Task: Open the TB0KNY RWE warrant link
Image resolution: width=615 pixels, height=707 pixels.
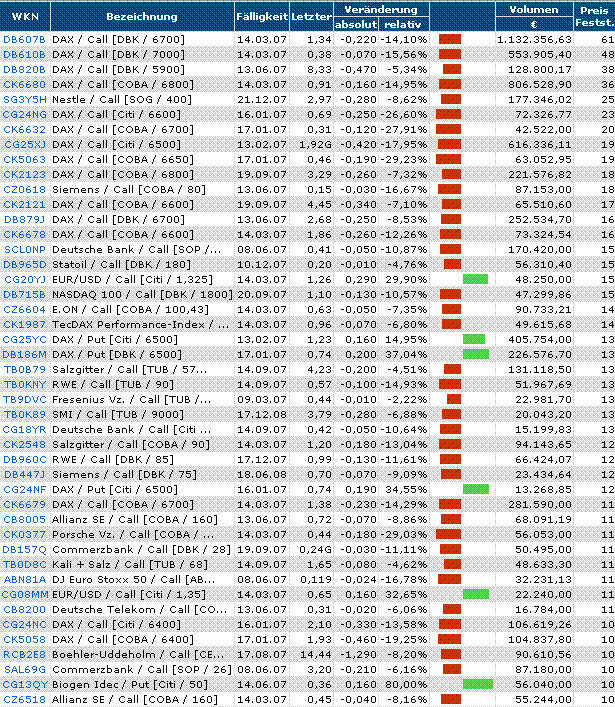Action: point(25,385)
